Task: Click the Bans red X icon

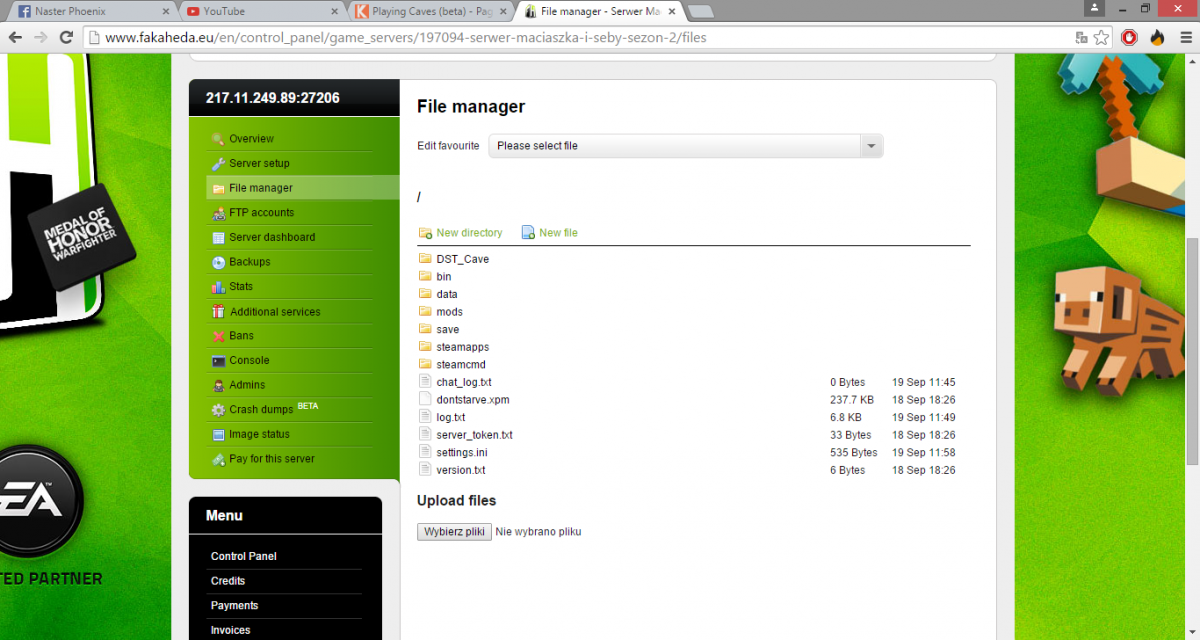Action: click(x=218, y=336)
